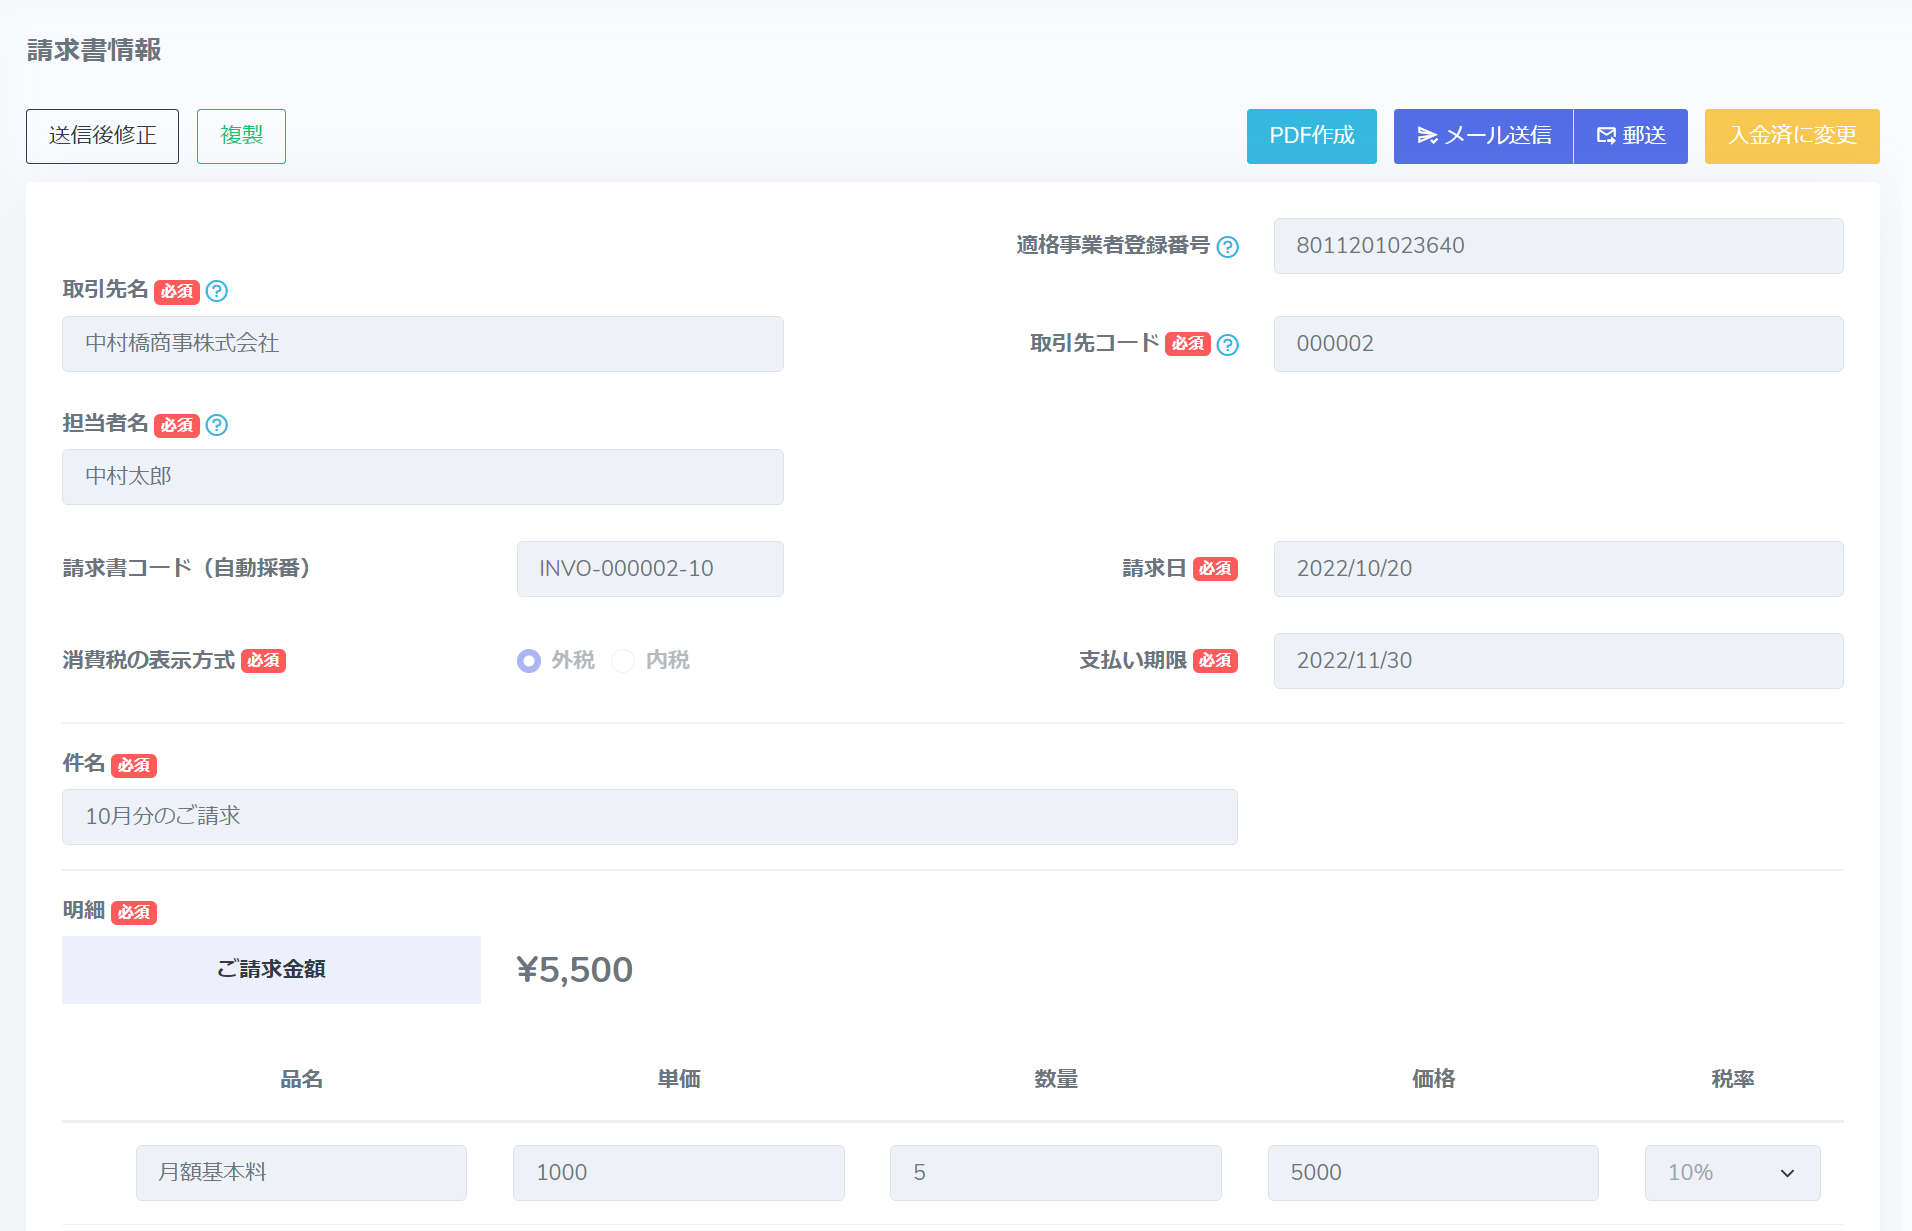The width and height of the screenshot is (1912, 1231).
Task: Click help icon beside 担当者名
Action: point(217,425)
